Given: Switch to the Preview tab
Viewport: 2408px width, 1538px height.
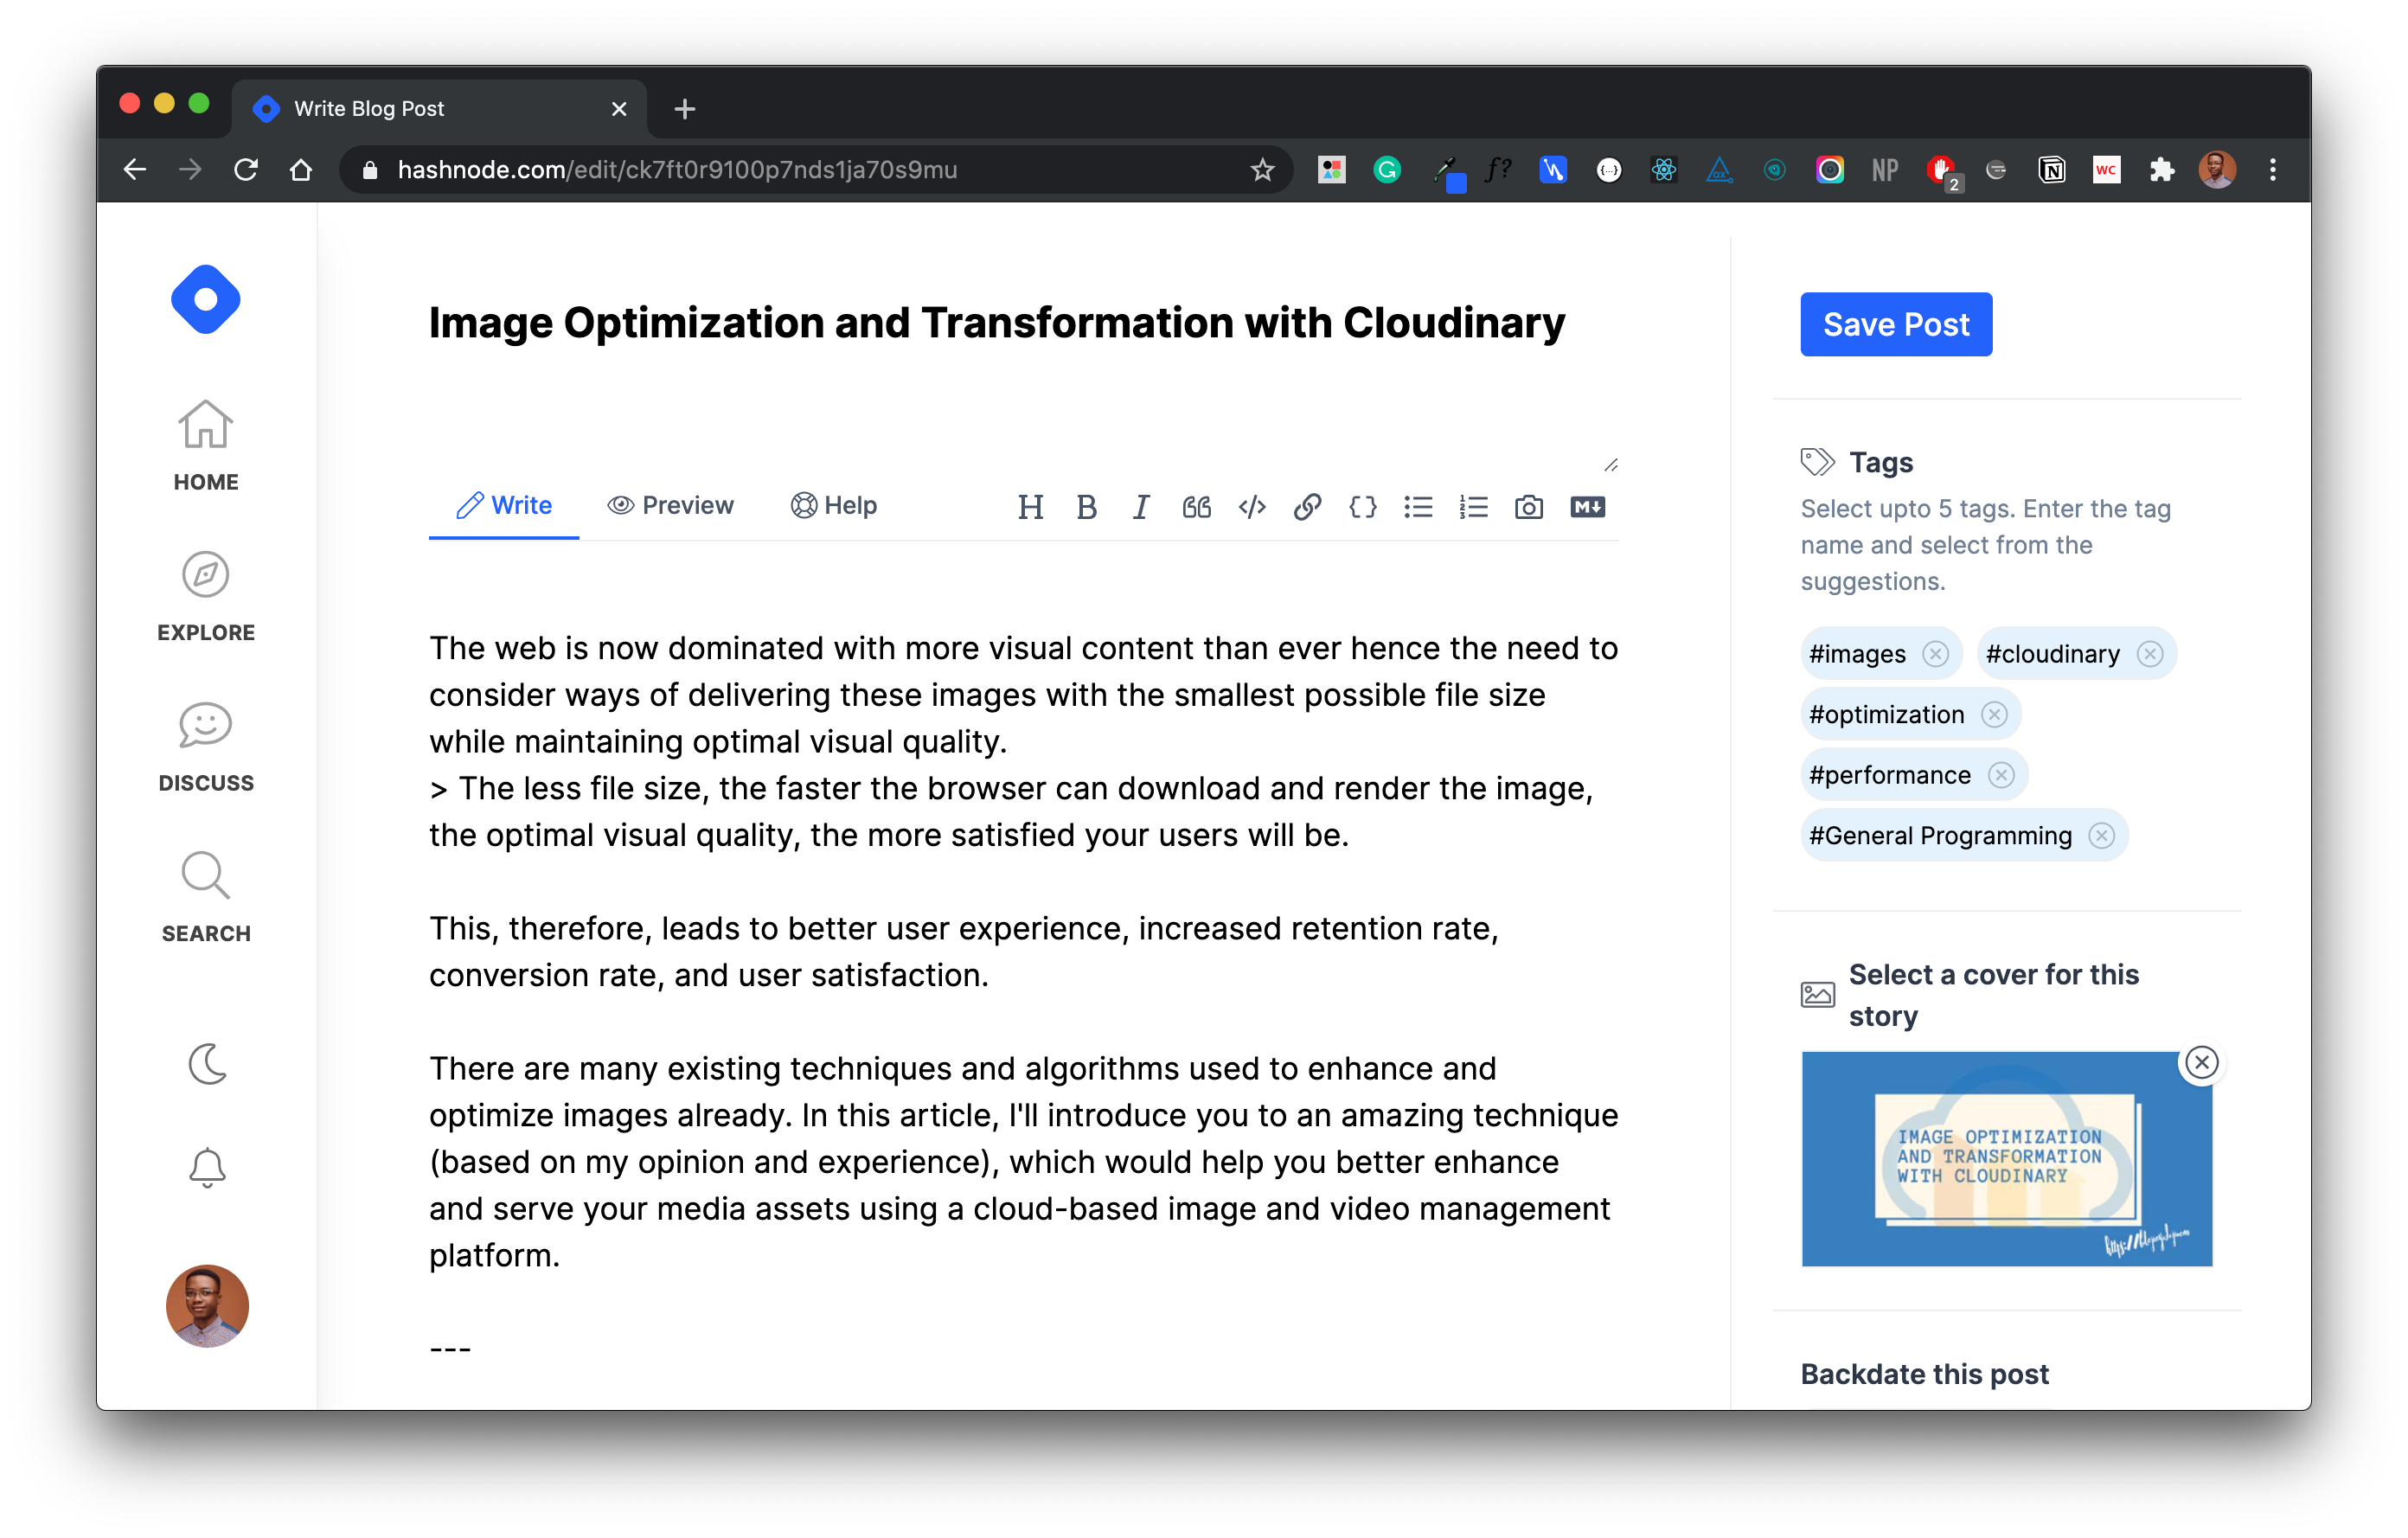Looking at the screenshot, I should tap(670, 505).
